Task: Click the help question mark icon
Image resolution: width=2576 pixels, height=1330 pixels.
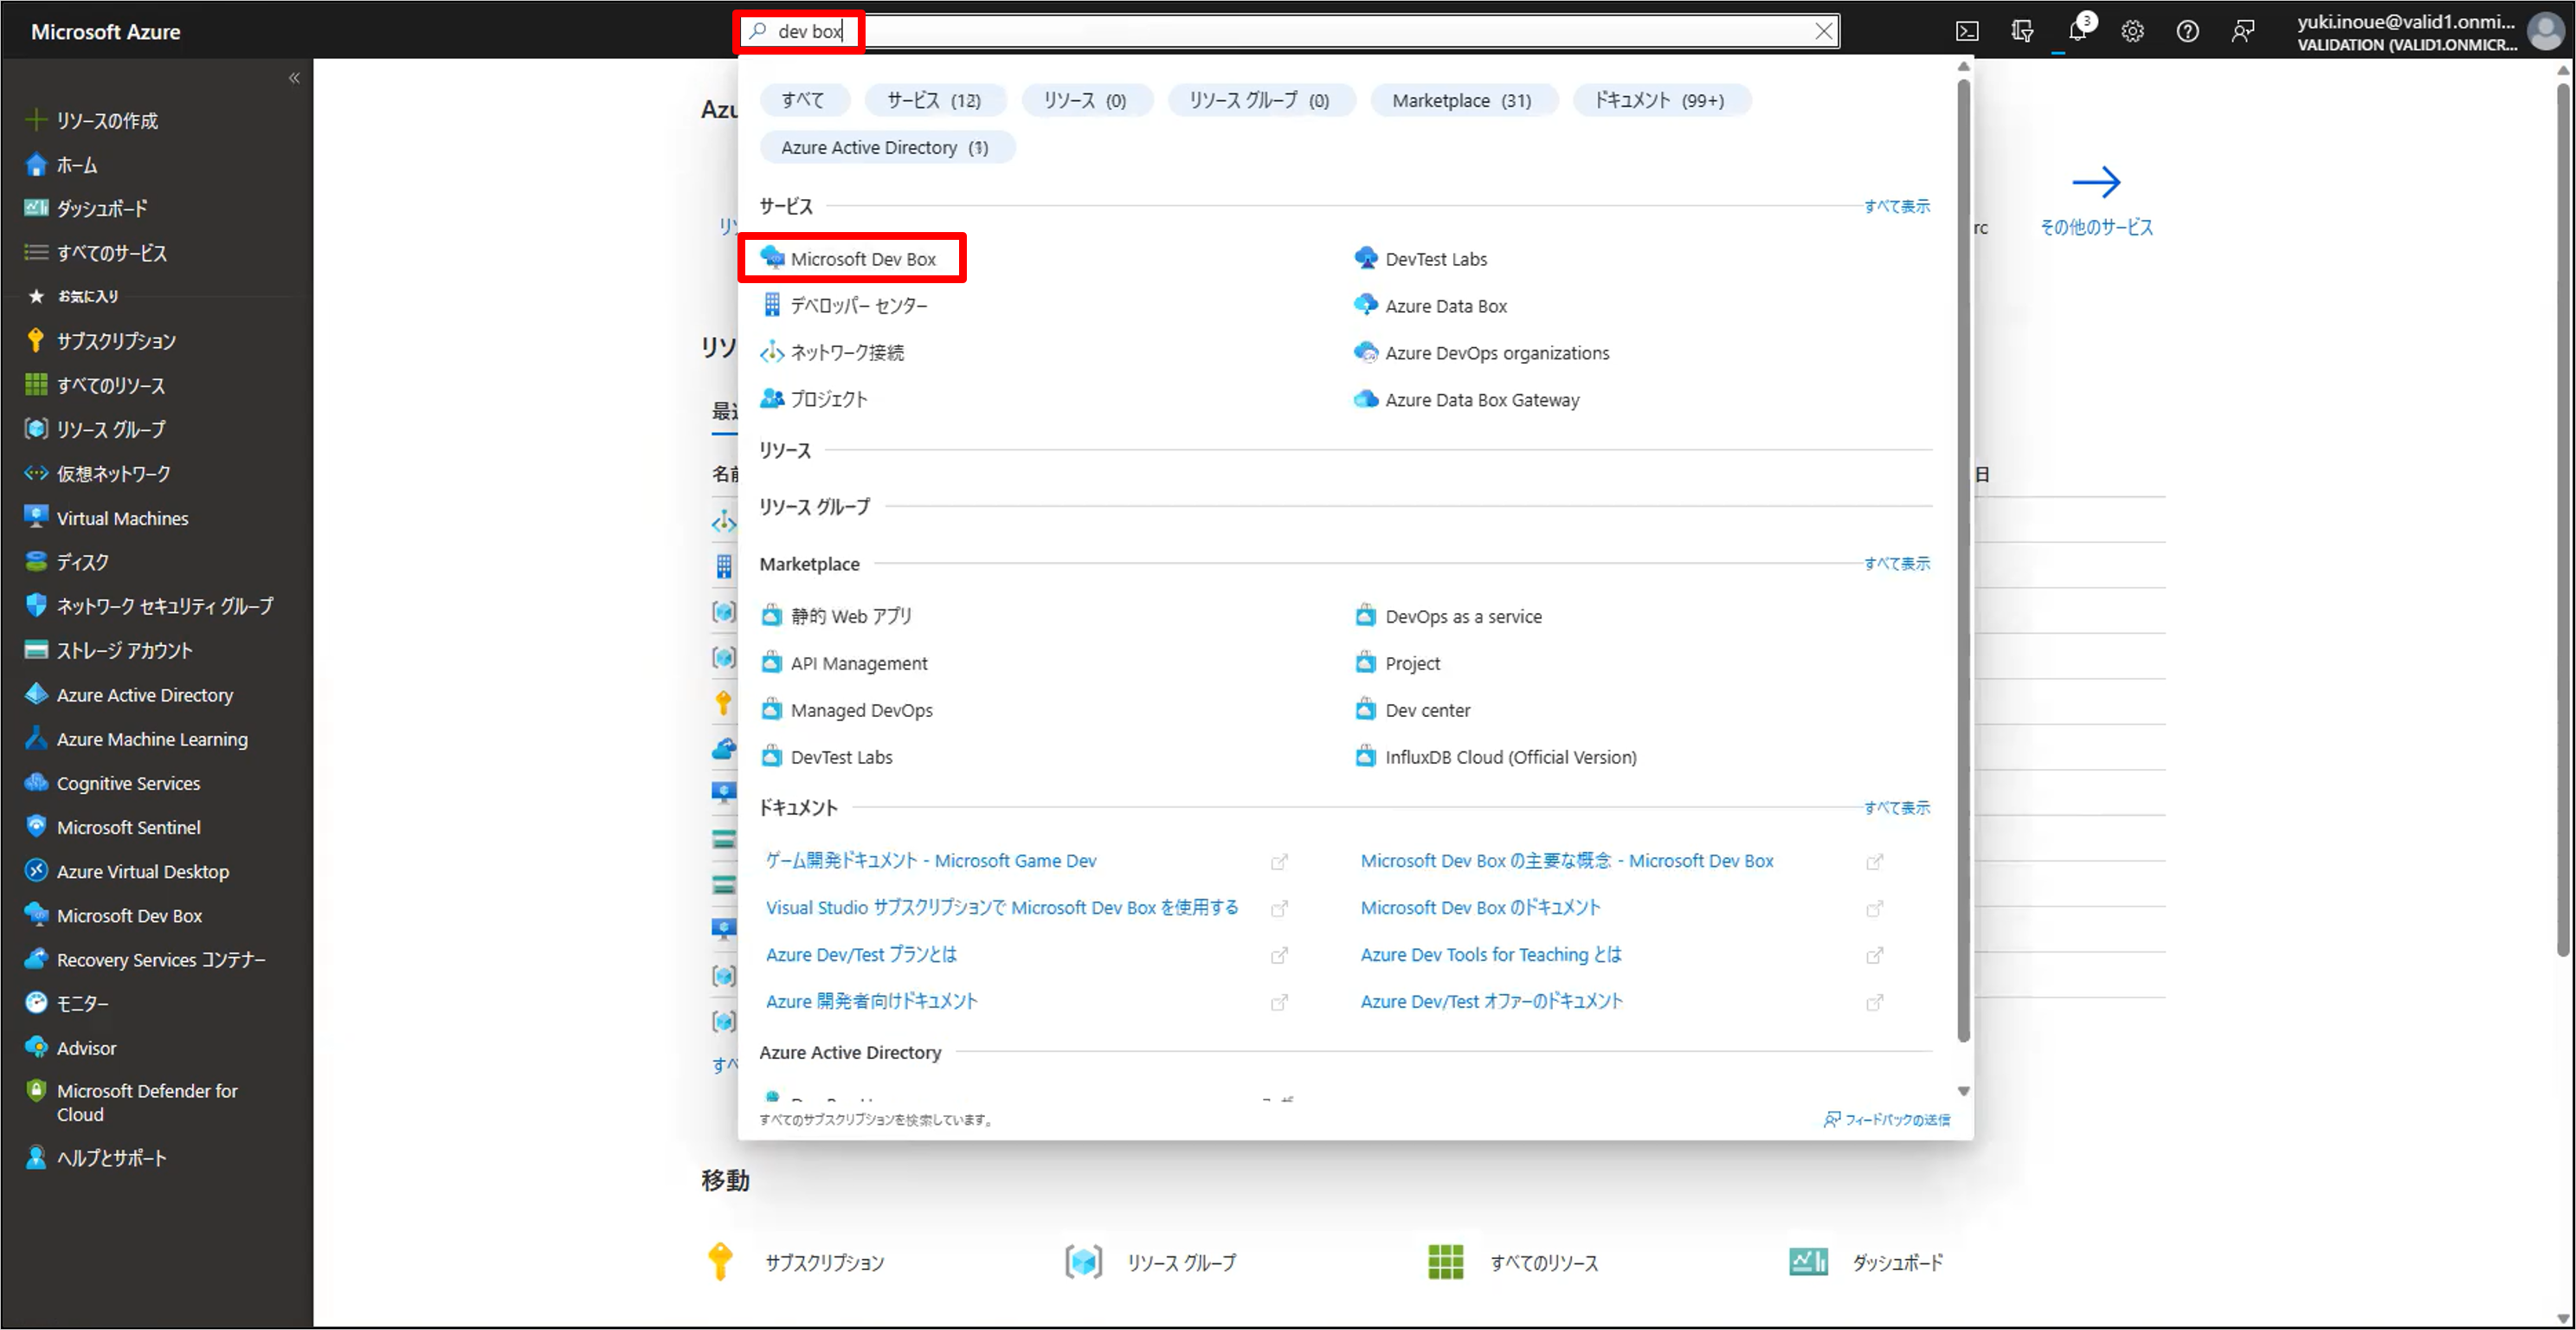Action: (x=2187, y=31)
